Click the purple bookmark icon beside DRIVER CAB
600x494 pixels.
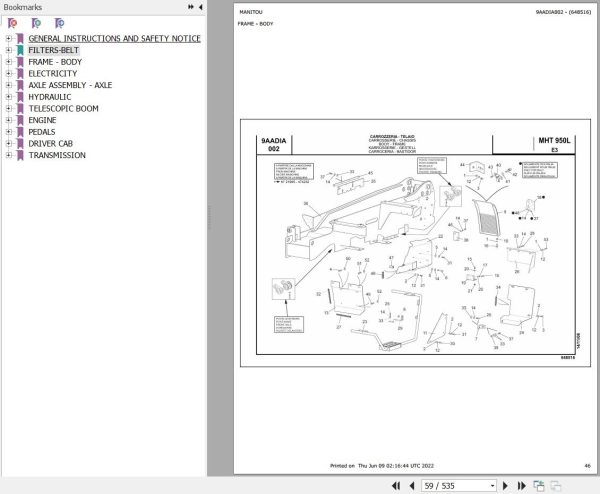click(x=20, y=143)
